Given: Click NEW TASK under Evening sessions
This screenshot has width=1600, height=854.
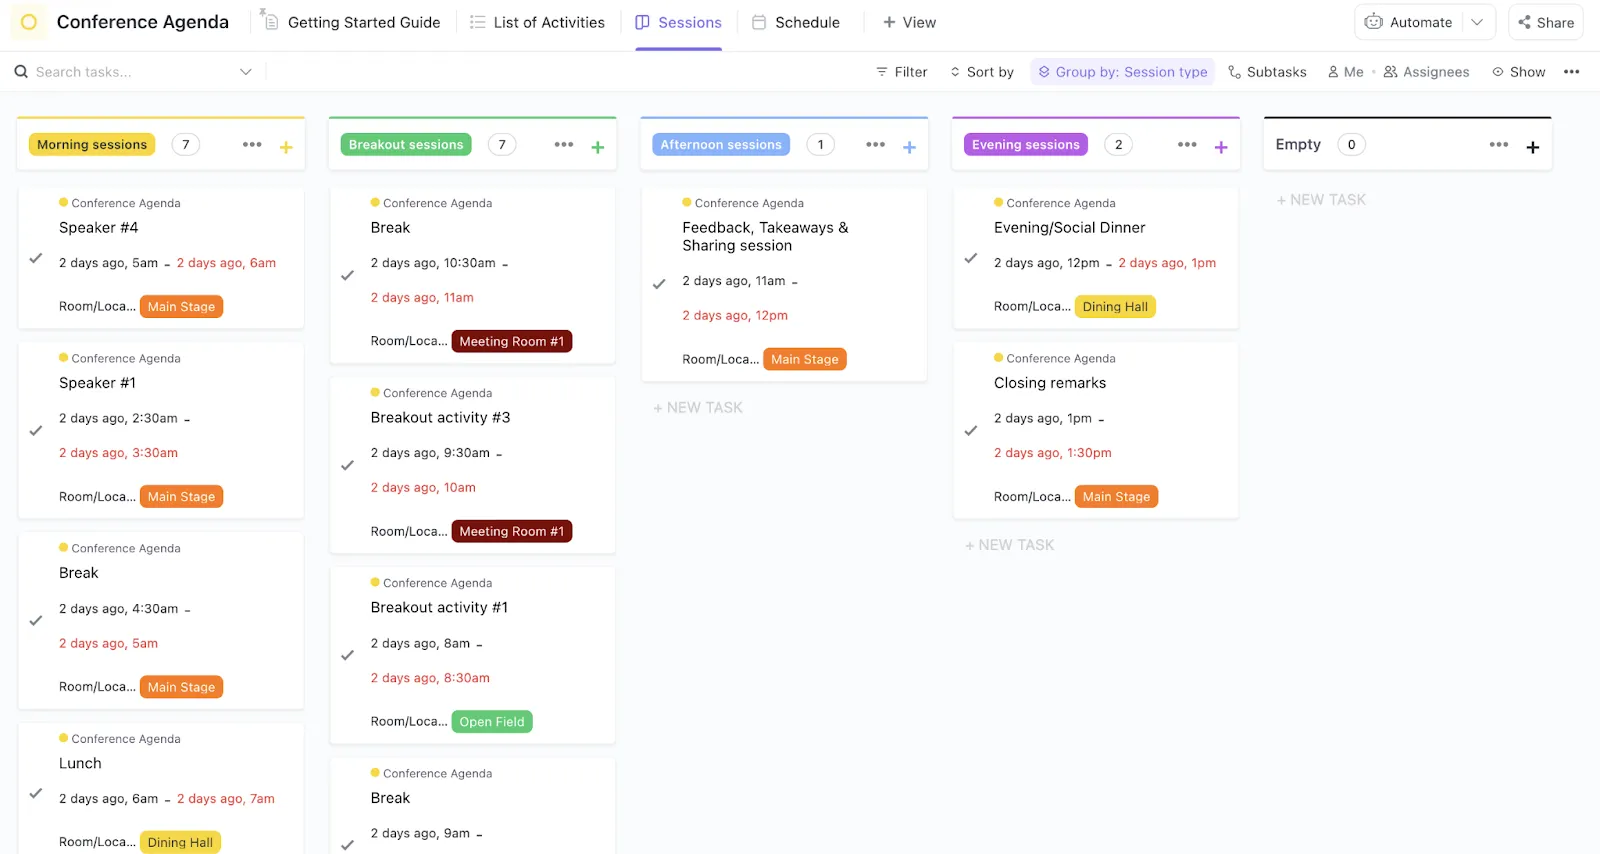Looking at the screenshot, I should tap(1010, 545).
